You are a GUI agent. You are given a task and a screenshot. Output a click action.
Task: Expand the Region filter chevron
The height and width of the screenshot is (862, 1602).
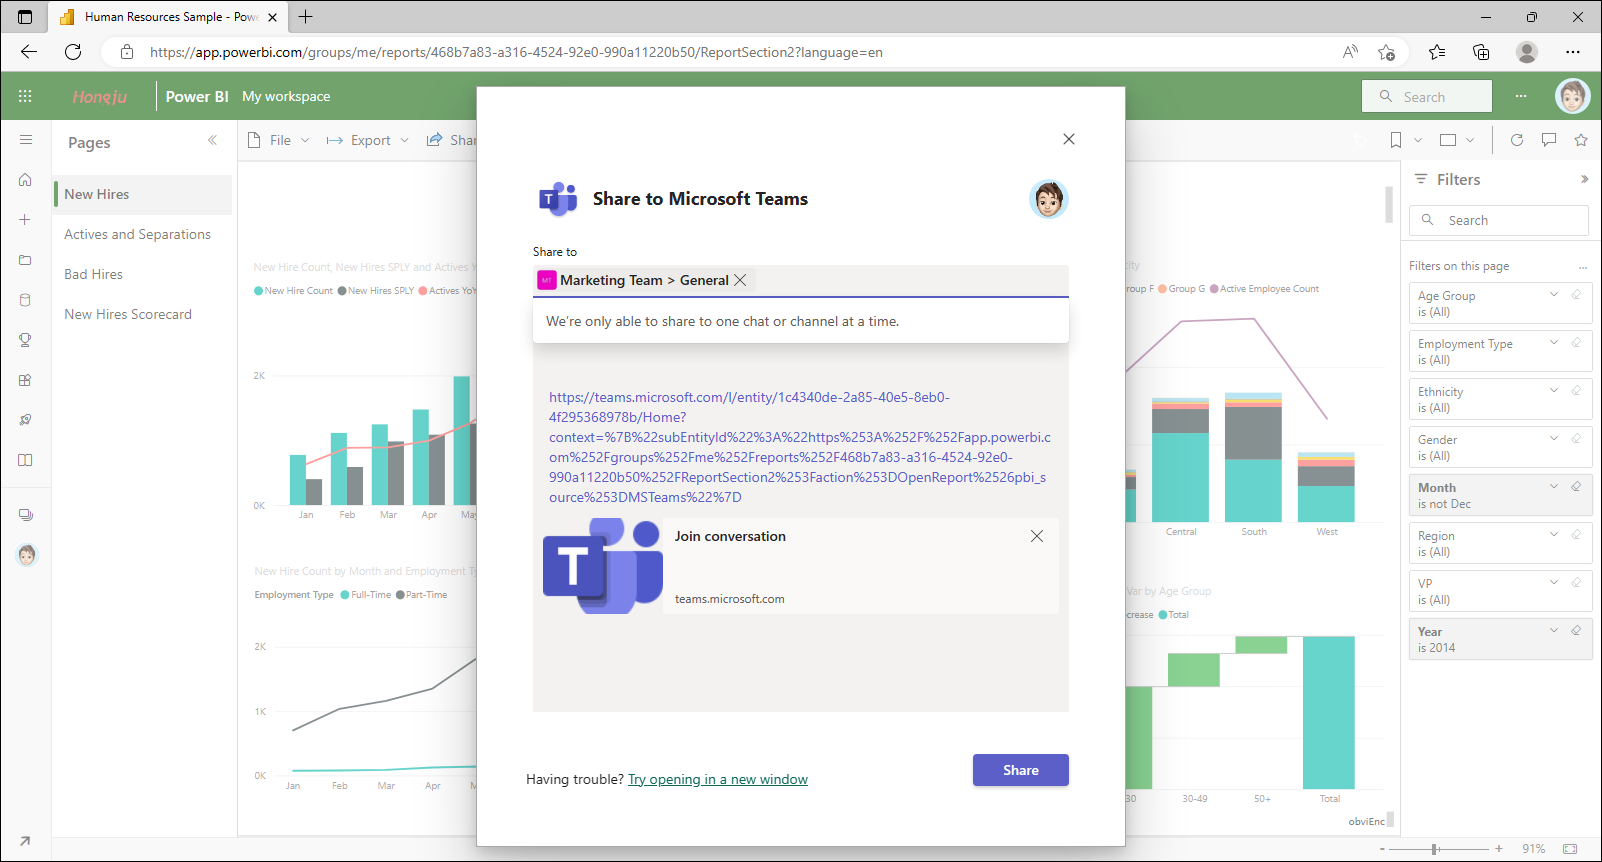click(1554, 535)
